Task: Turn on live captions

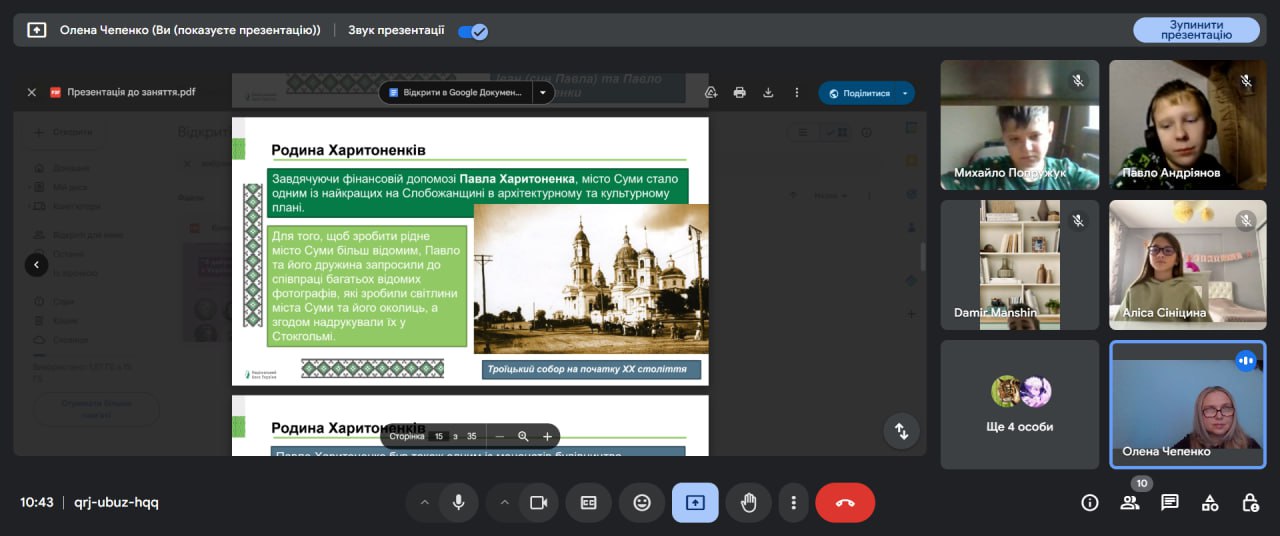Action: 588,503
